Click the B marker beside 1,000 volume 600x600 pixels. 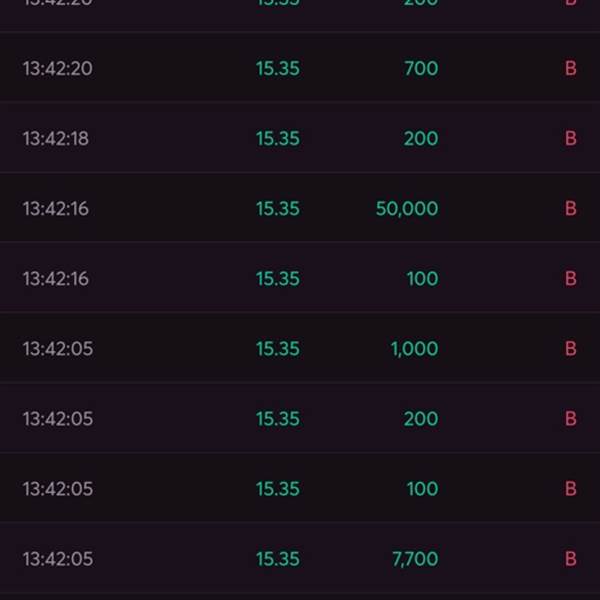[x=571, y=349]
